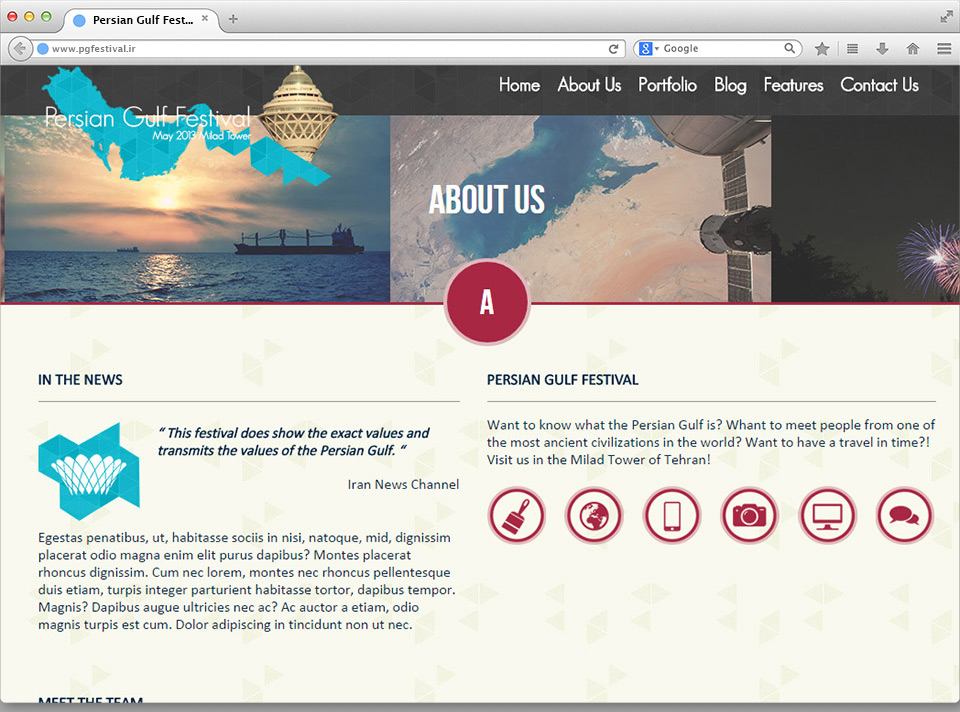Click the browser back arrow button
Image resolution: width=960 pixels, height=712 pixels.
[x=20, y=48]
